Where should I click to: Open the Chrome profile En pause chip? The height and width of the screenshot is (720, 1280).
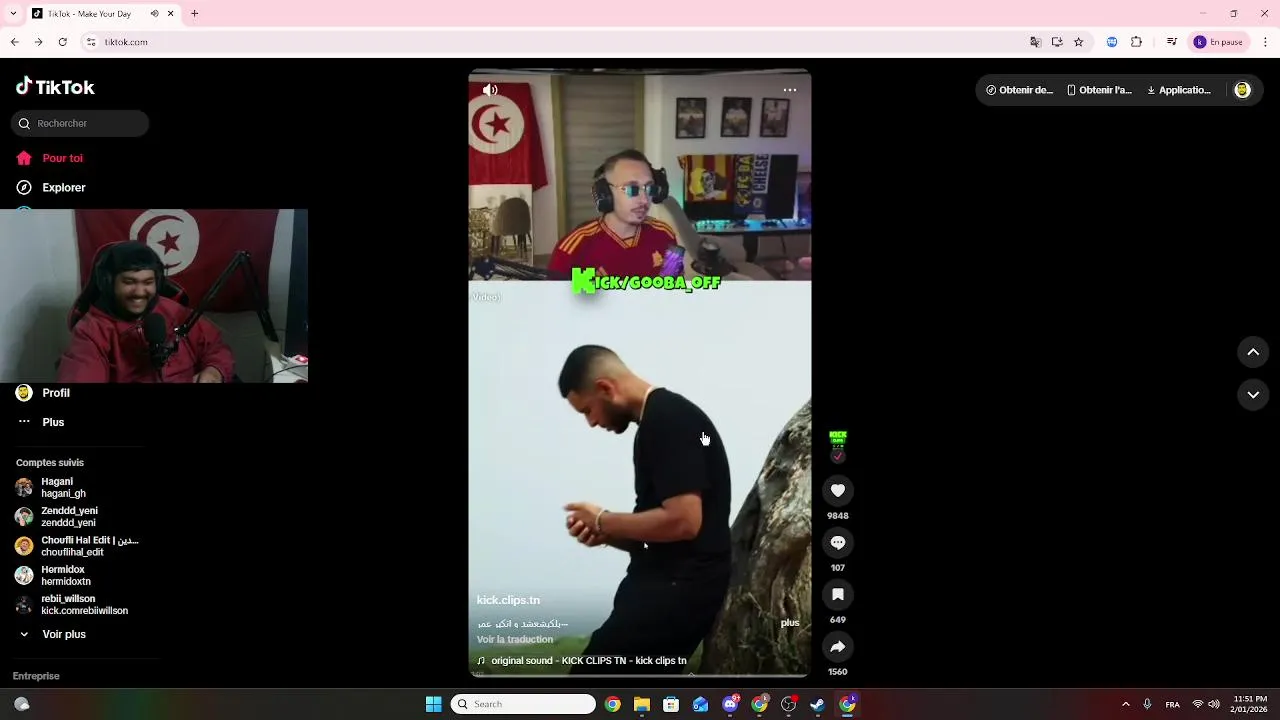(x=1219, y=42)
